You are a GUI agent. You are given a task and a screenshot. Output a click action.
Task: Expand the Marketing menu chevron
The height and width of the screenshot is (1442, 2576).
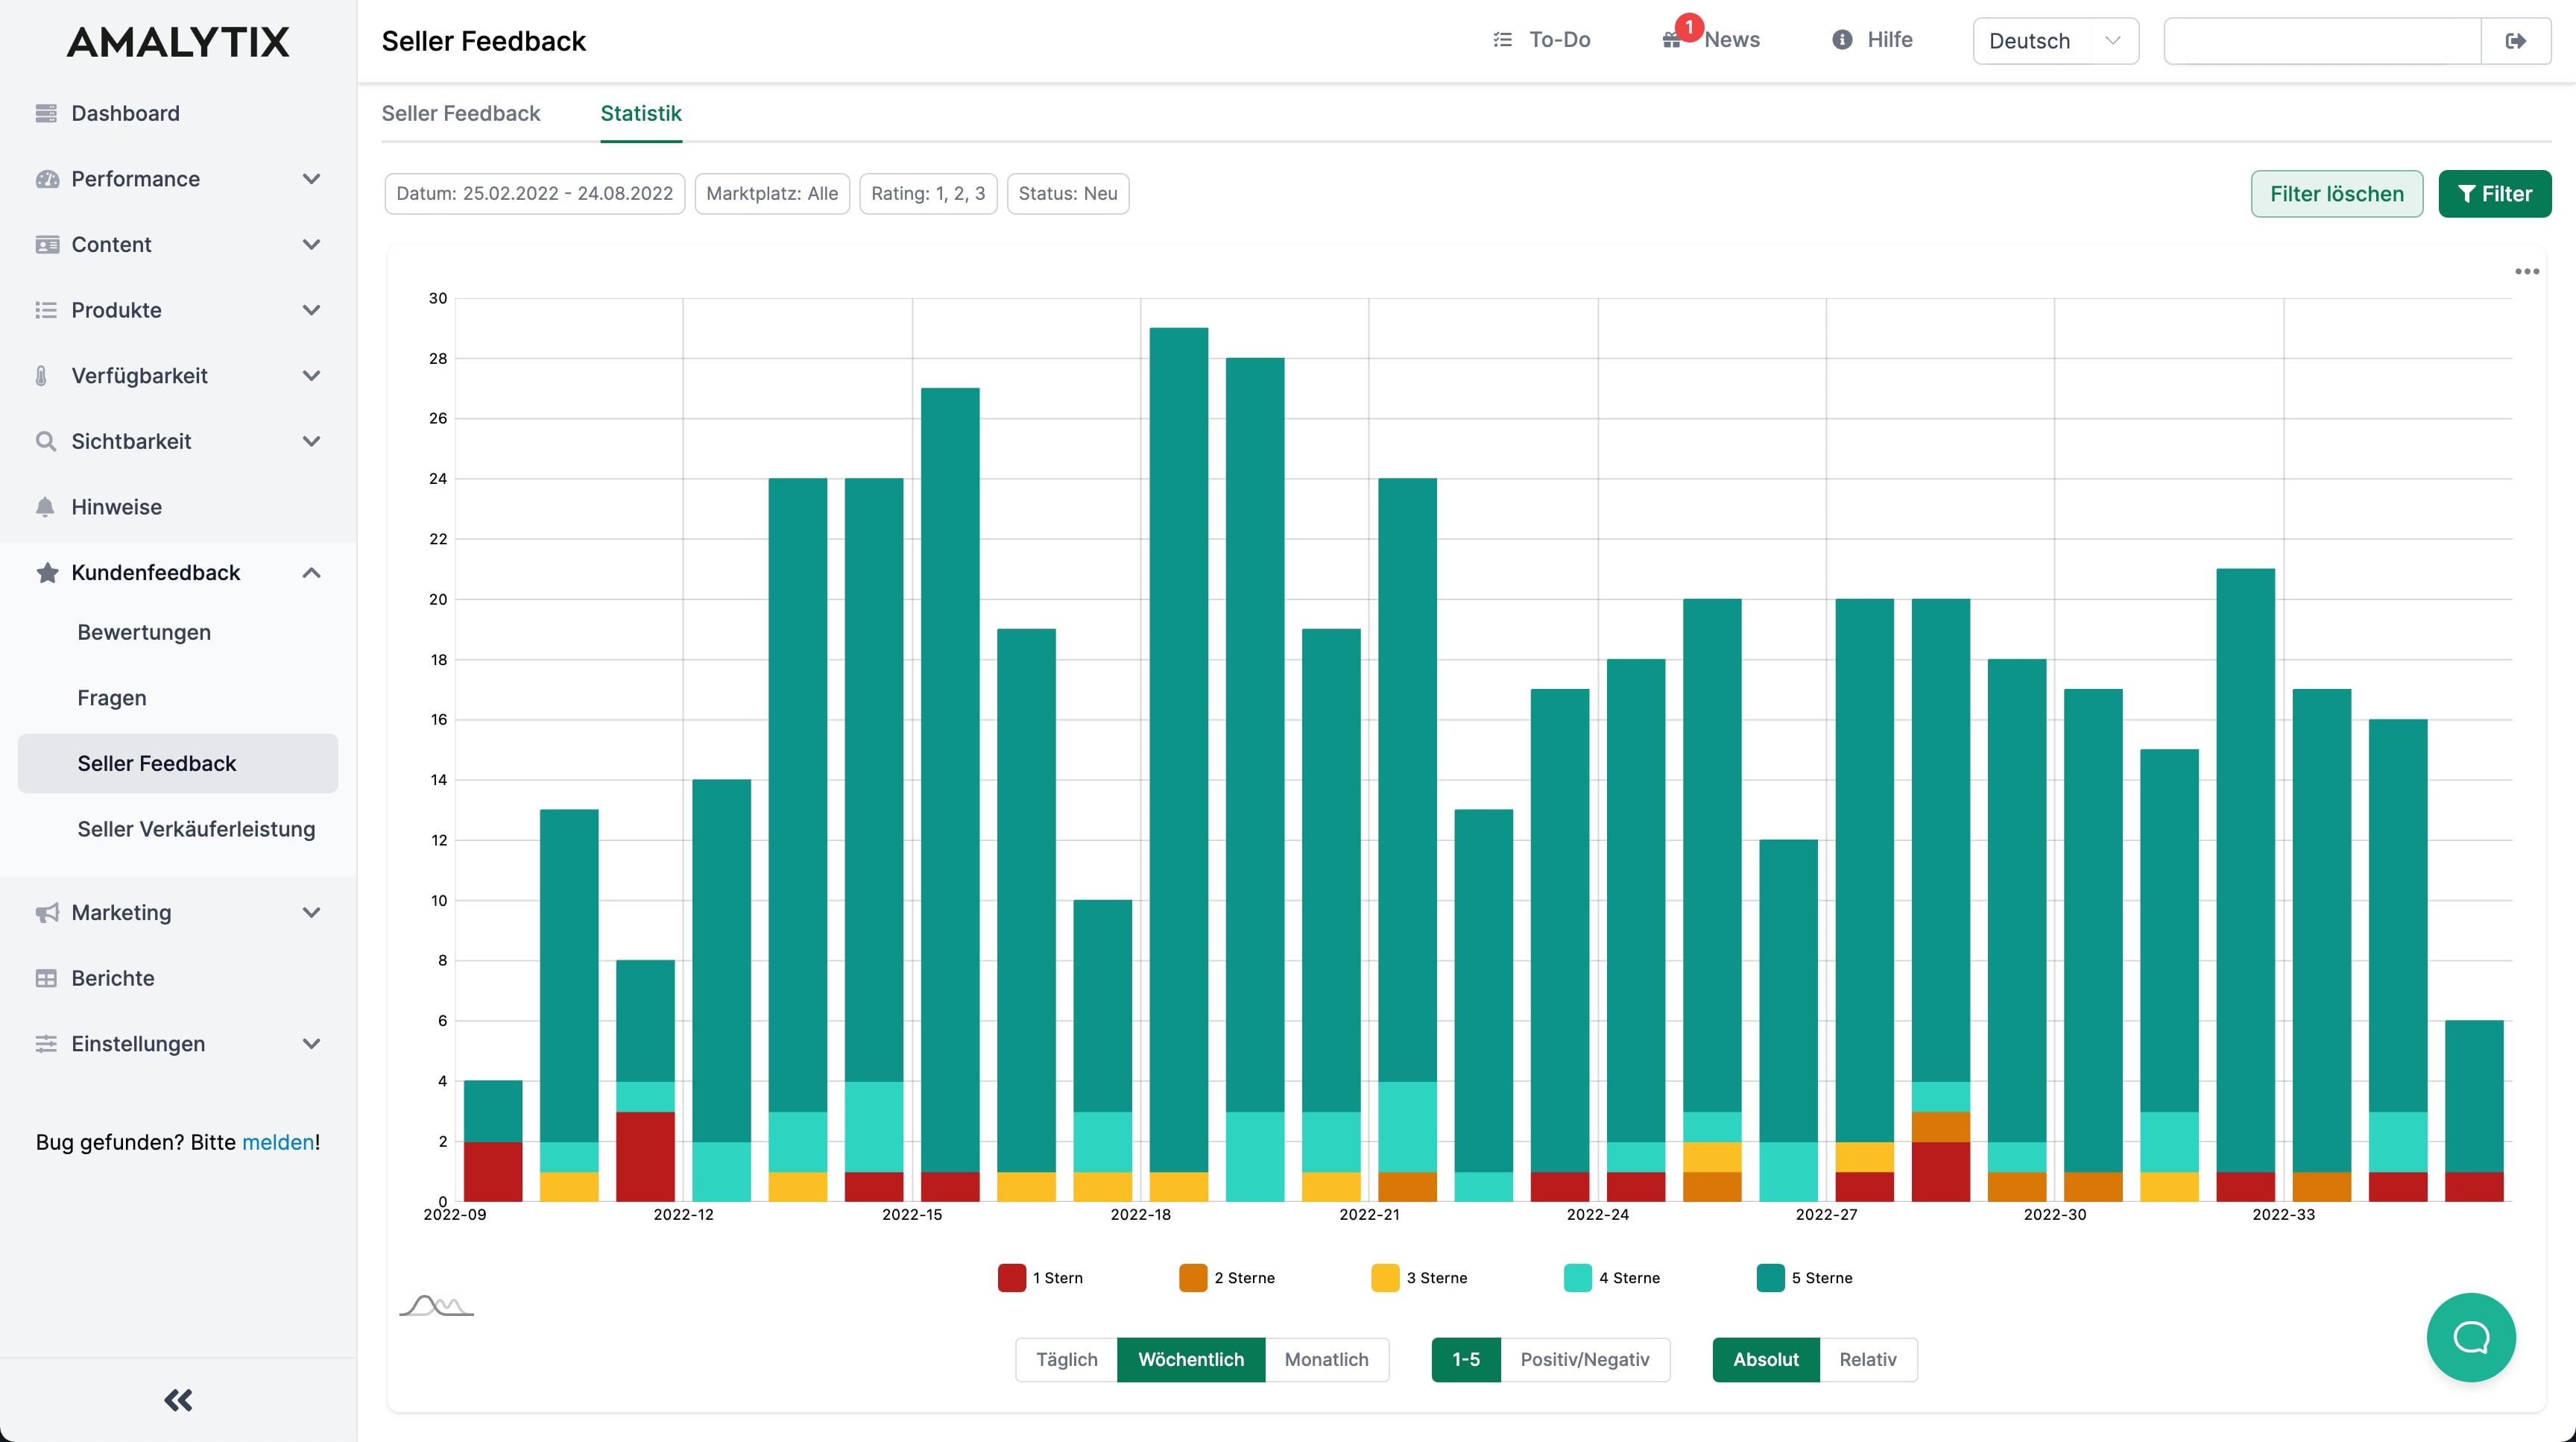[x=312, y=912]
